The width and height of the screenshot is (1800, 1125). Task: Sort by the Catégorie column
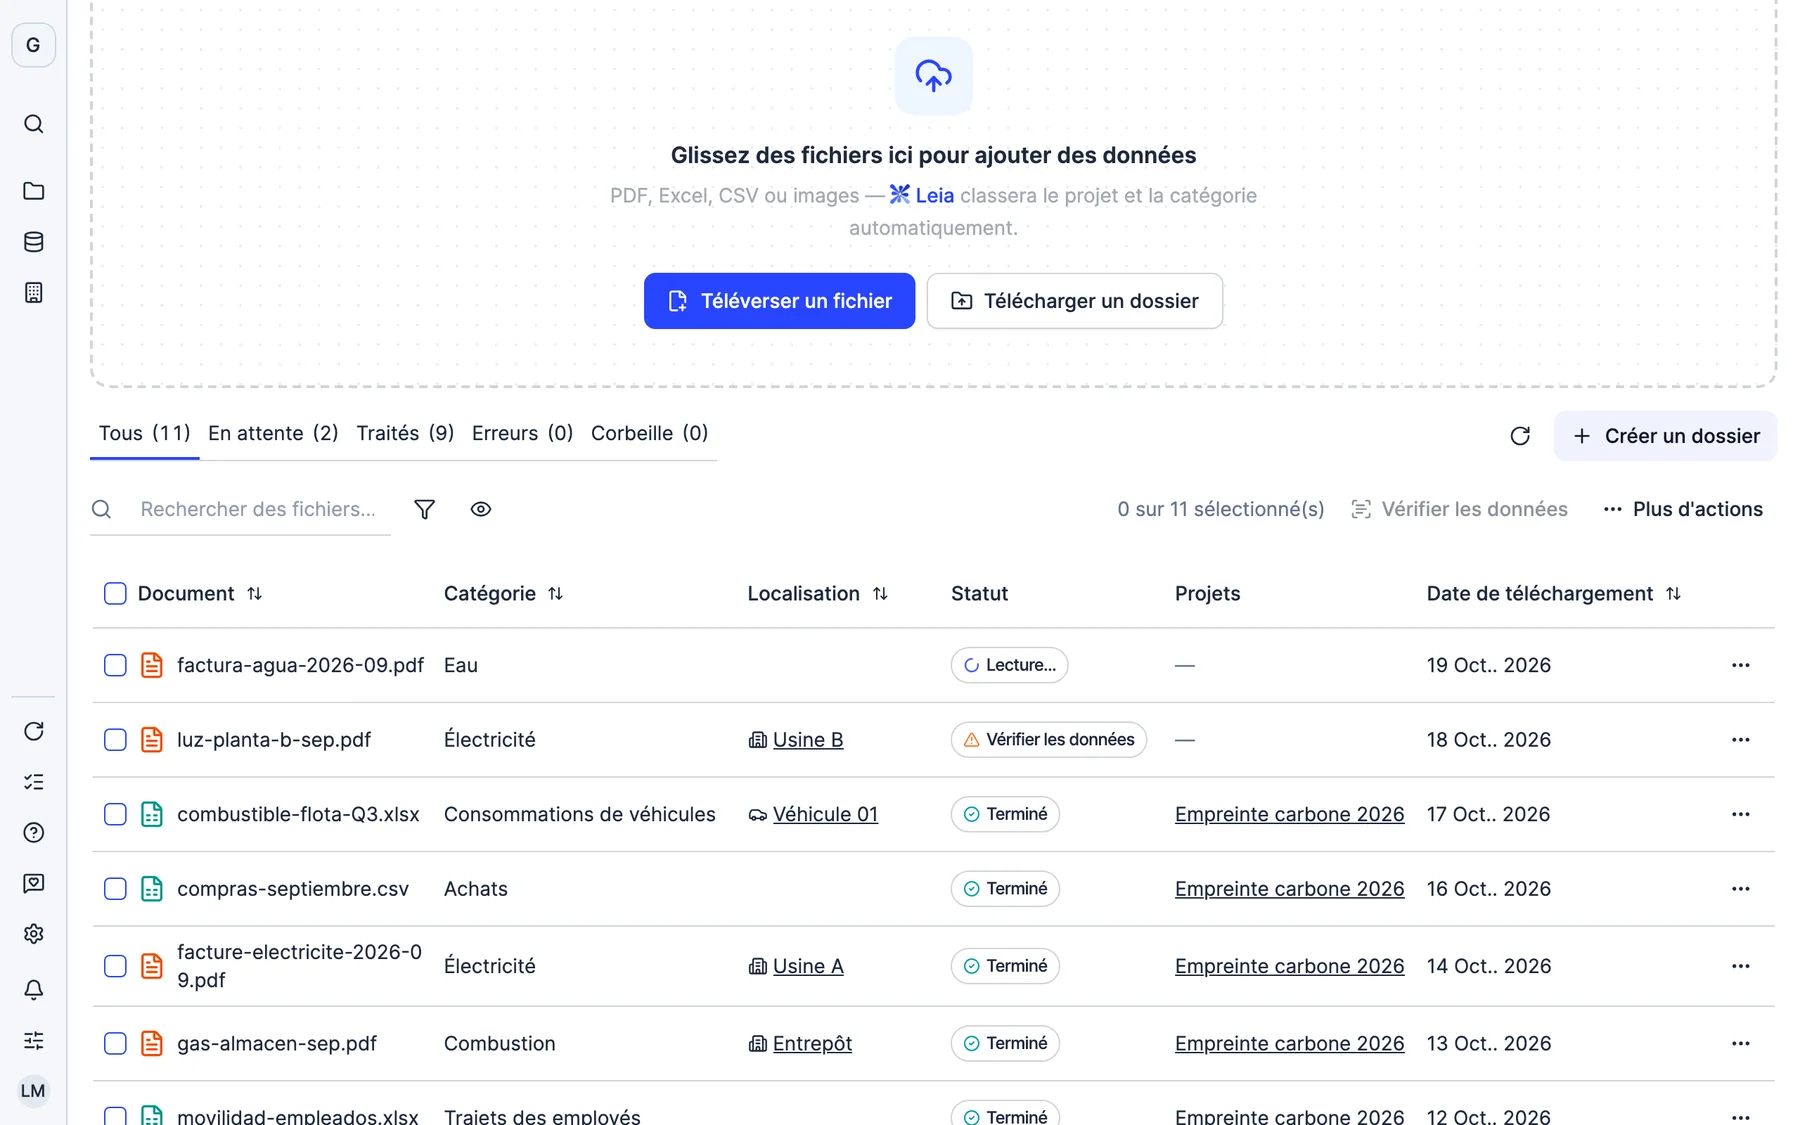[x=556, y=594]
